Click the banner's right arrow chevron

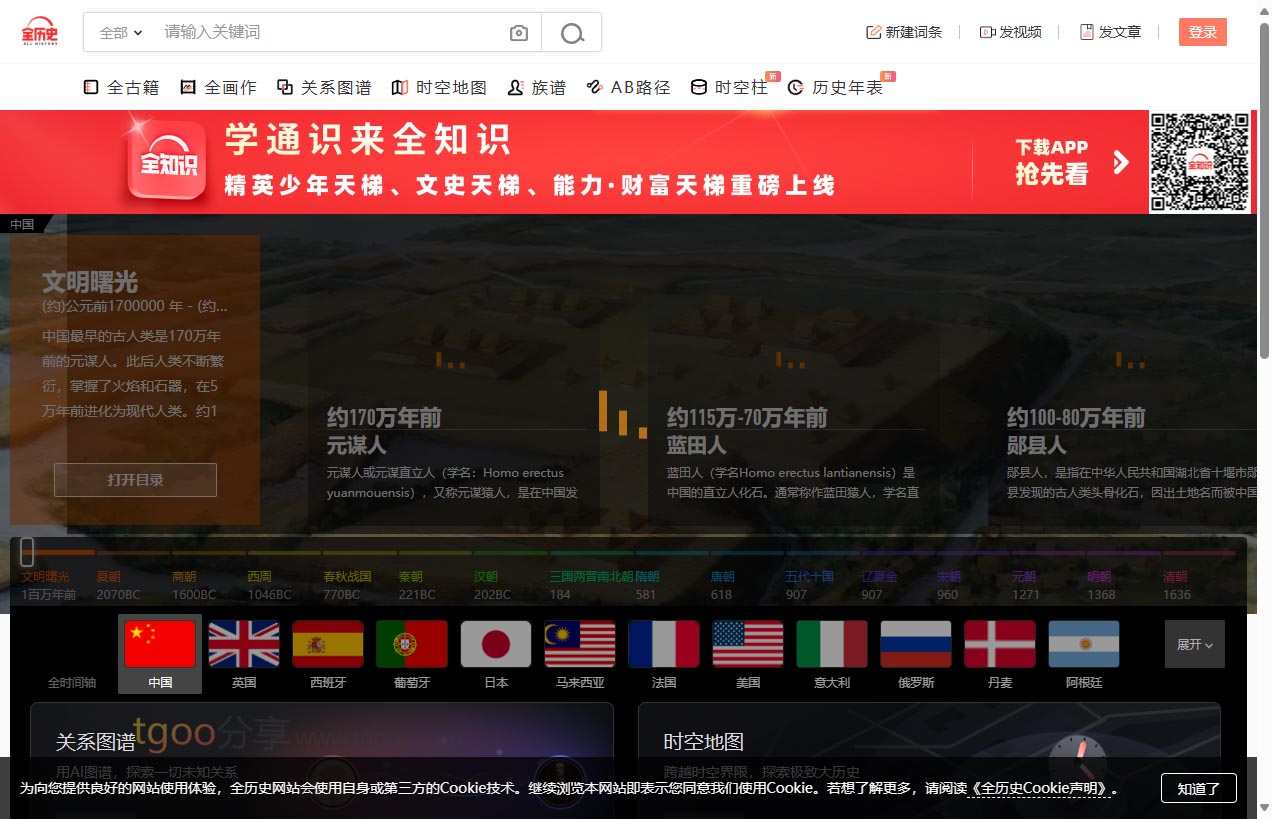[1121, 162]
